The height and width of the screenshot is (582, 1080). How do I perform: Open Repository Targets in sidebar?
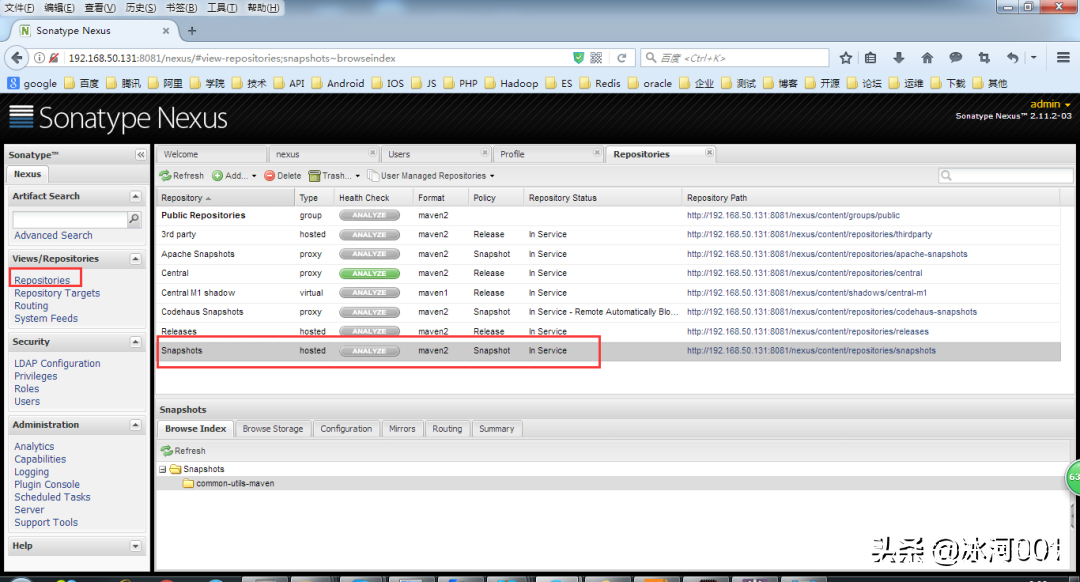(x=57, y=293)
